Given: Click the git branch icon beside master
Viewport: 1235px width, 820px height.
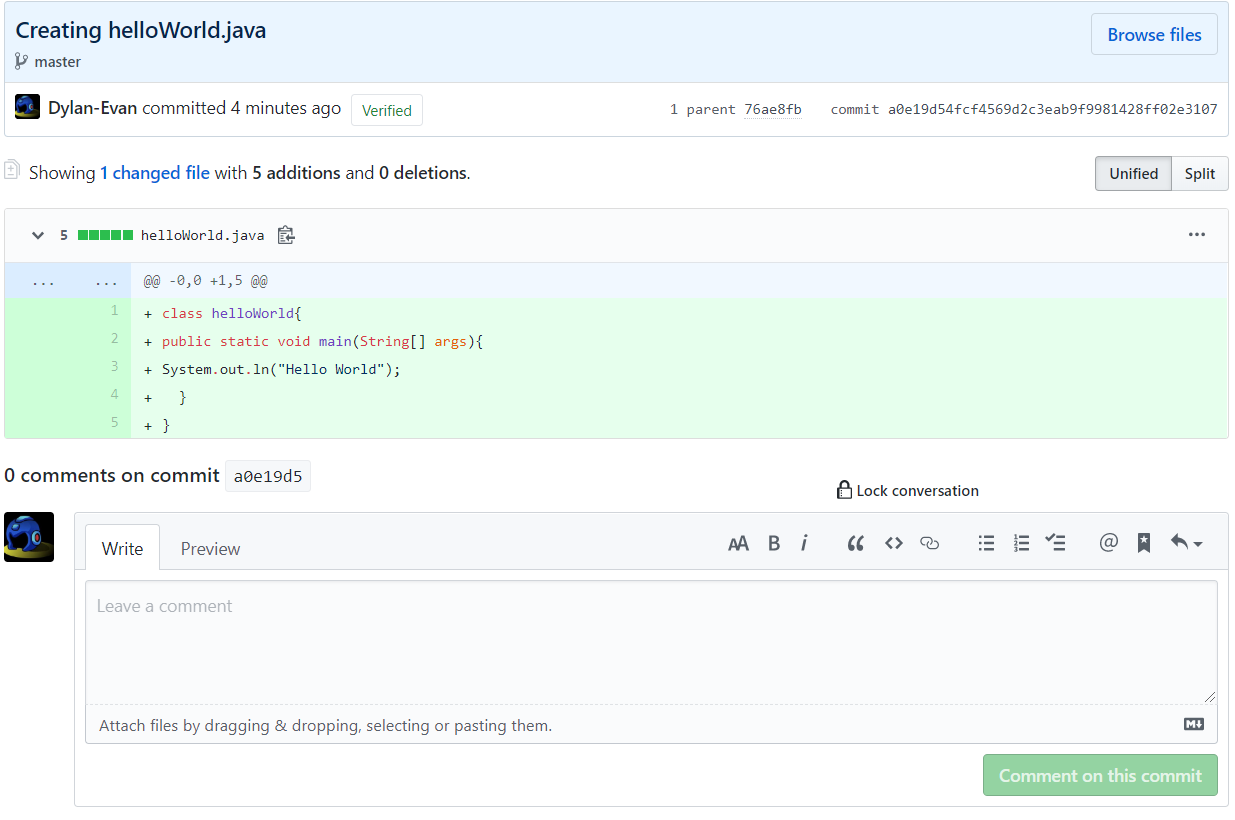Looking at the screenshot, I should (22, 62).
